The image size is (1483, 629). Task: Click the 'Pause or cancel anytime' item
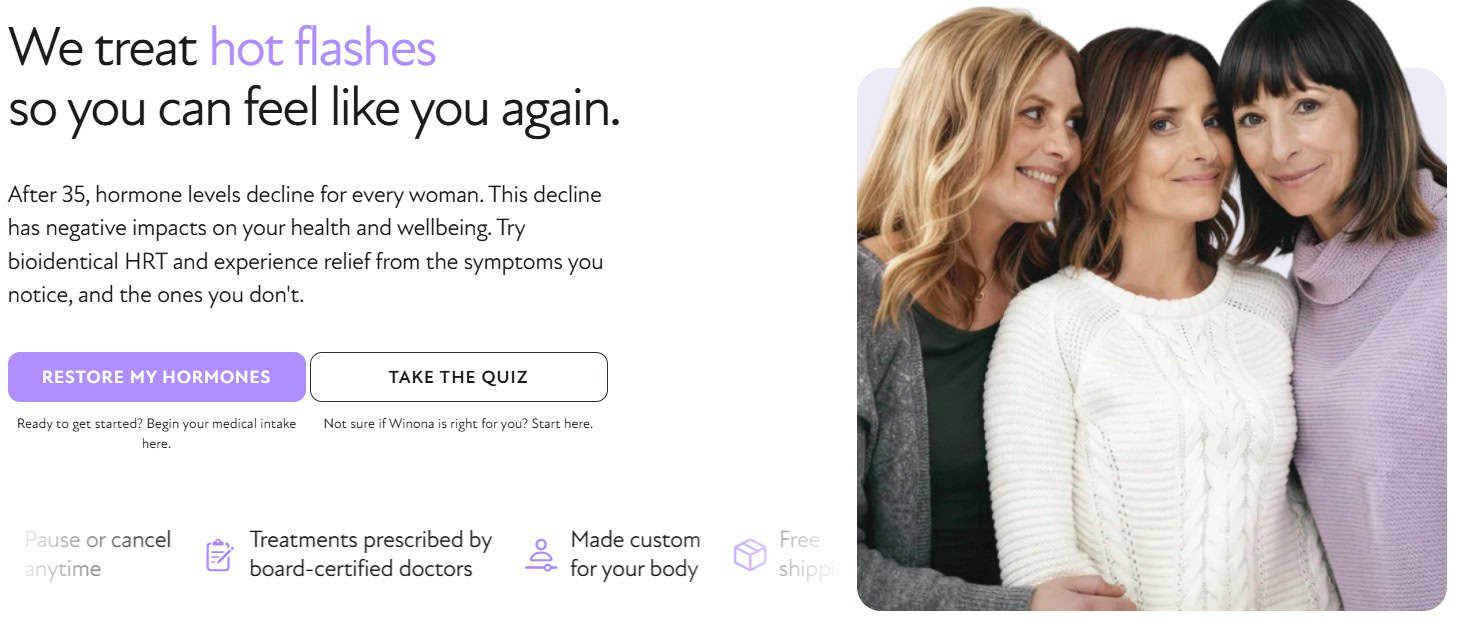coord(98,554)
